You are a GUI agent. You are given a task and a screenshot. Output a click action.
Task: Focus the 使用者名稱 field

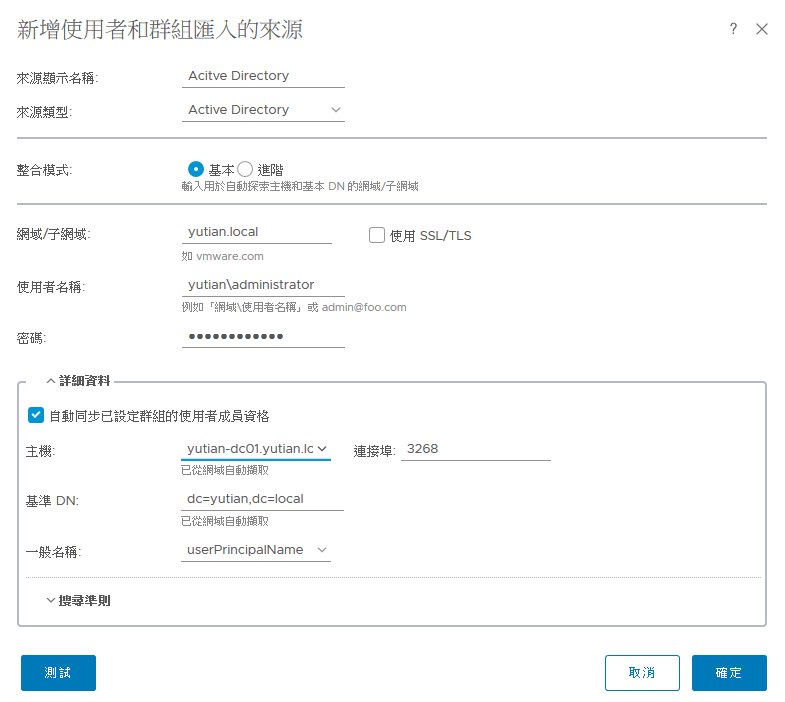pos(263,285)
